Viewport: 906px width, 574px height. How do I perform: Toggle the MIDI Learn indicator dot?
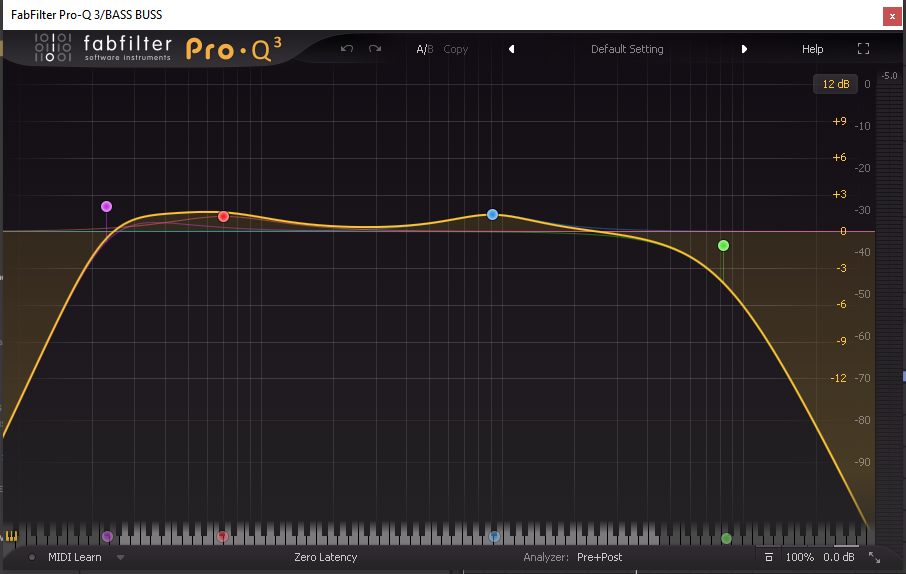(x=32, y=557)
